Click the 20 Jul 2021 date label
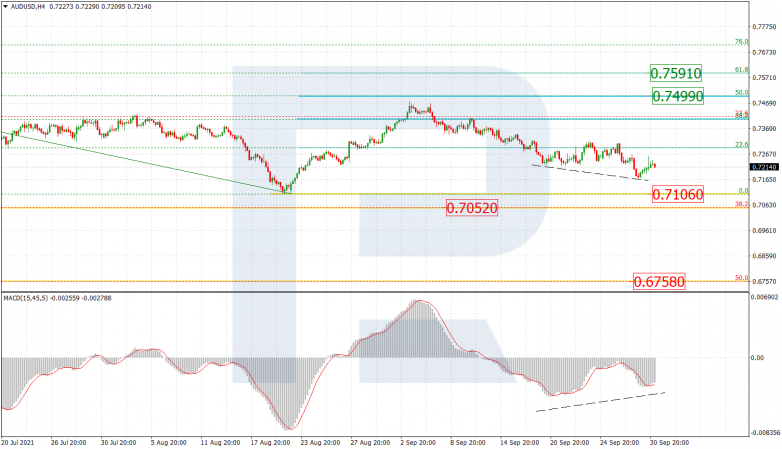782x449 pixels. (18, 443)
